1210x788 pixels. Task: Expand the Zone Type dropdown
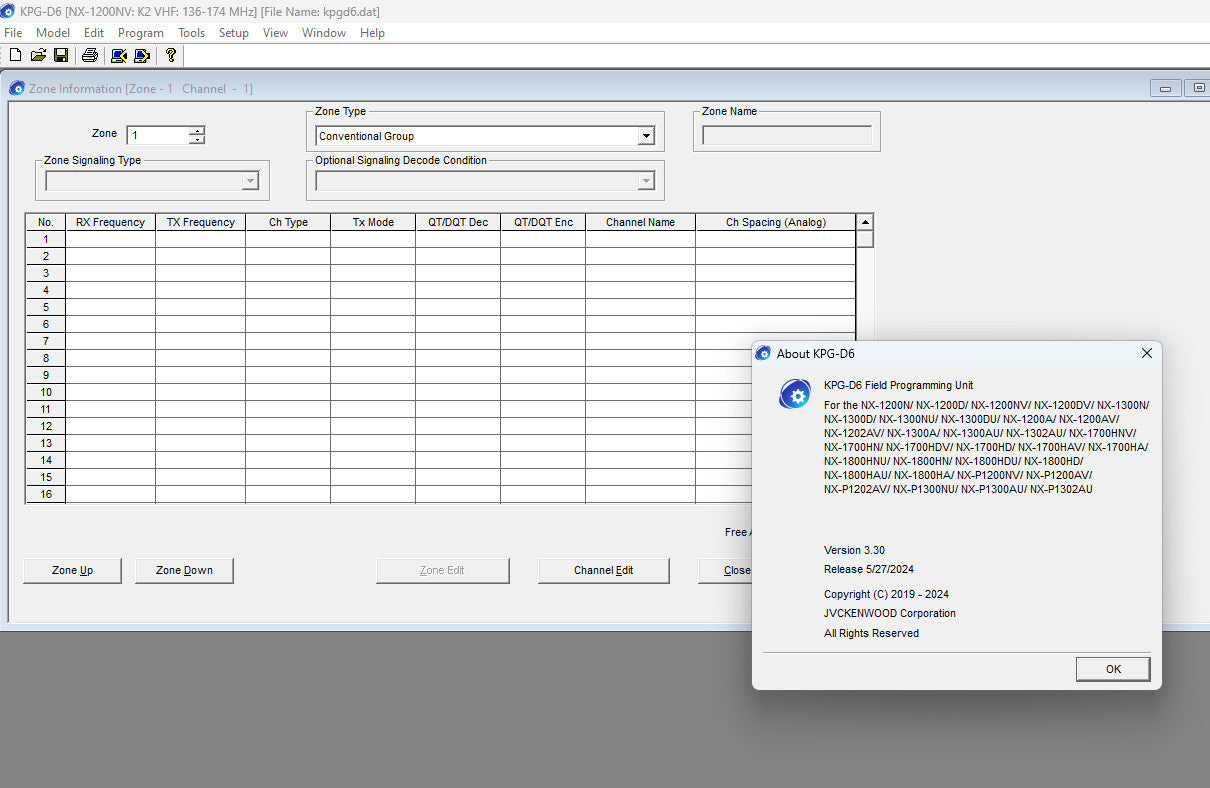[x=646, y=136]
